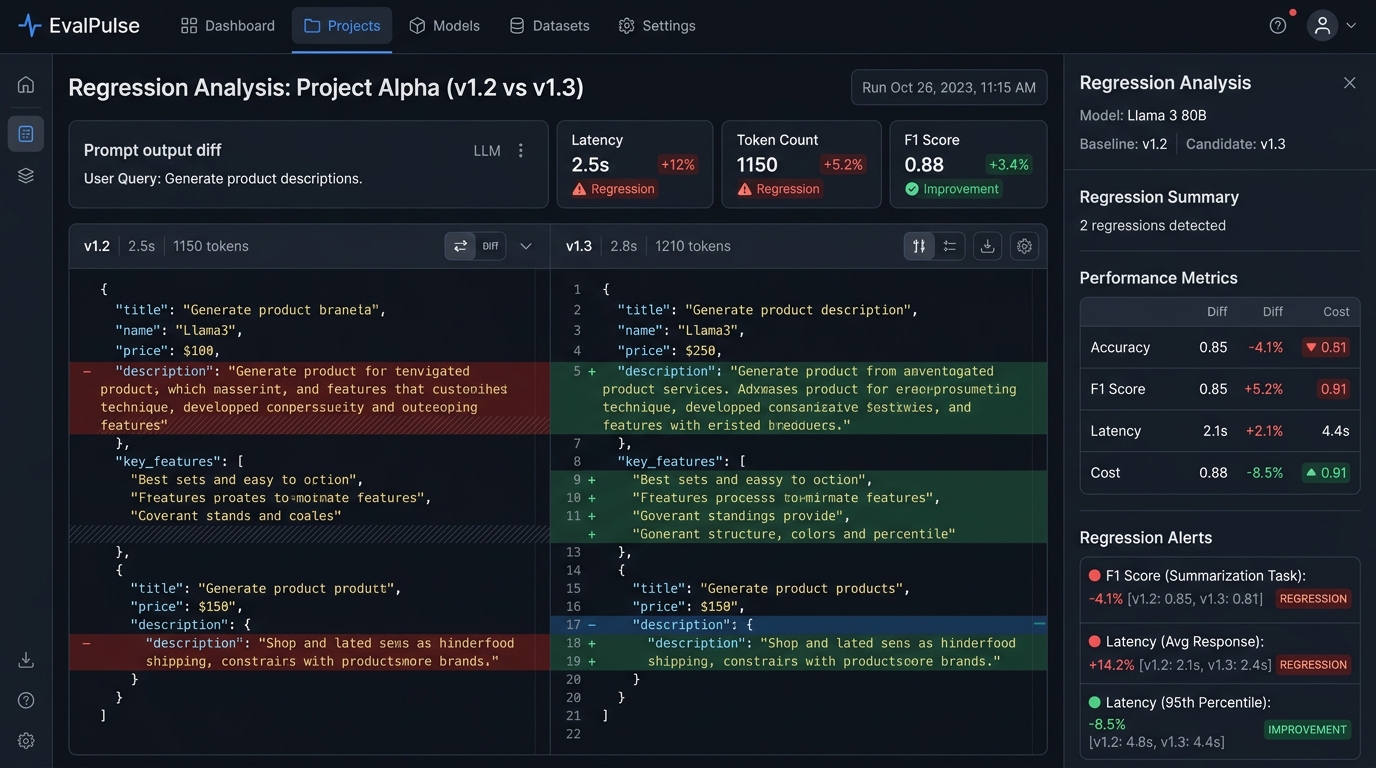Open the sidebar settings gear
The image size is (1376, 768).
click(x=26, y=741)
